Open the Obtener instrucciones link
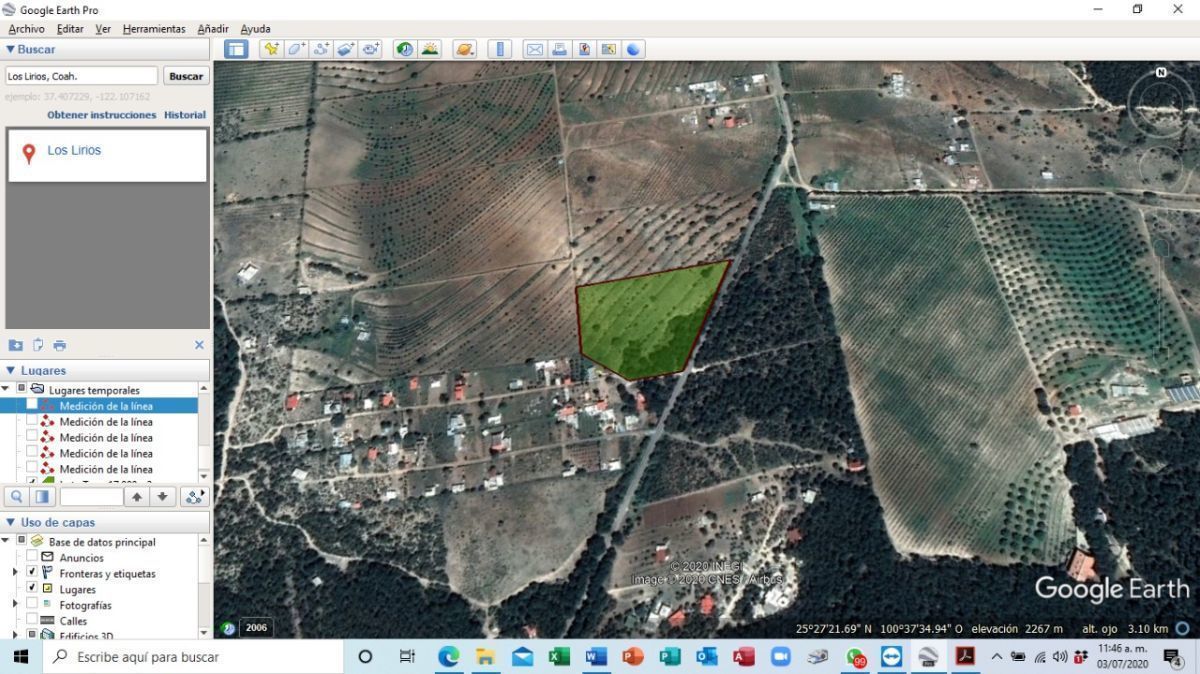 pyautogui.click(x=102, y=115)
